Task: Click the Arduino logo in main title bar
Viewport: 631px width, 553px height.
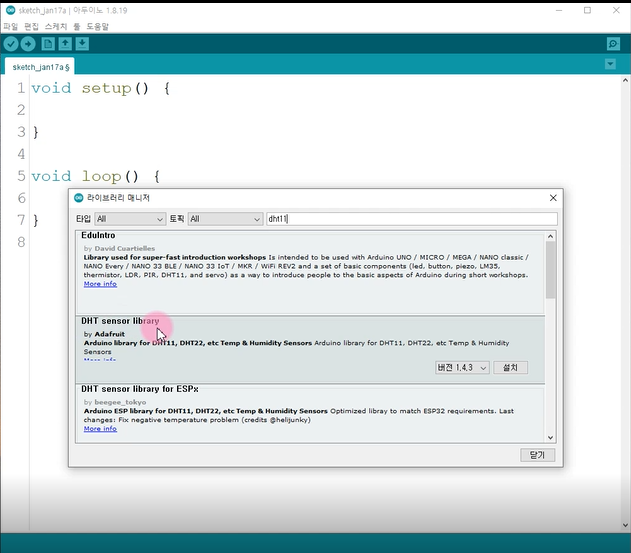Action: (10, 10)
